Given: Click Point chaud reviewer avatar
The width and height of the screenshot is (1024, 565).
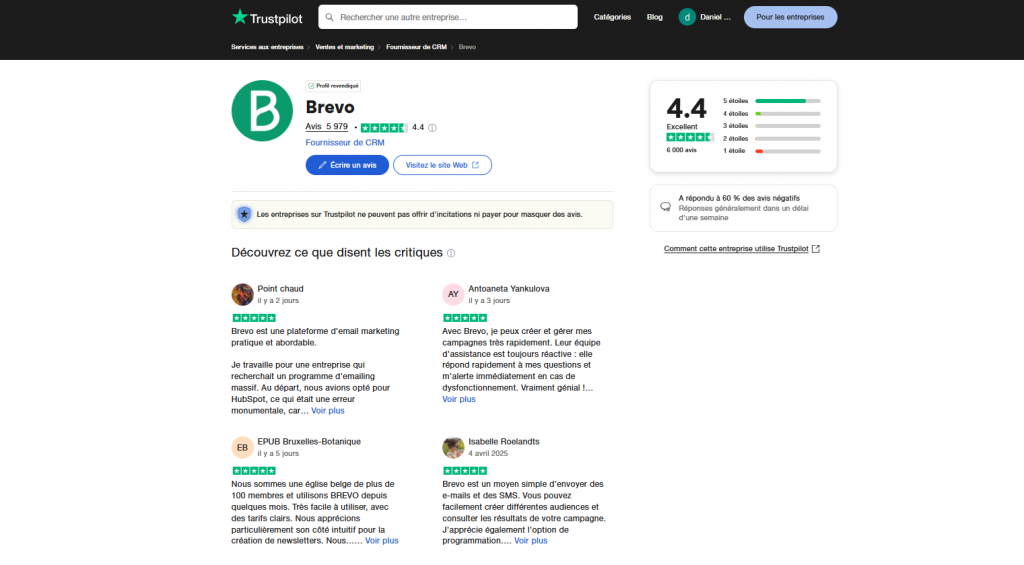Looking at the screenshot, I should pos(242,295).
